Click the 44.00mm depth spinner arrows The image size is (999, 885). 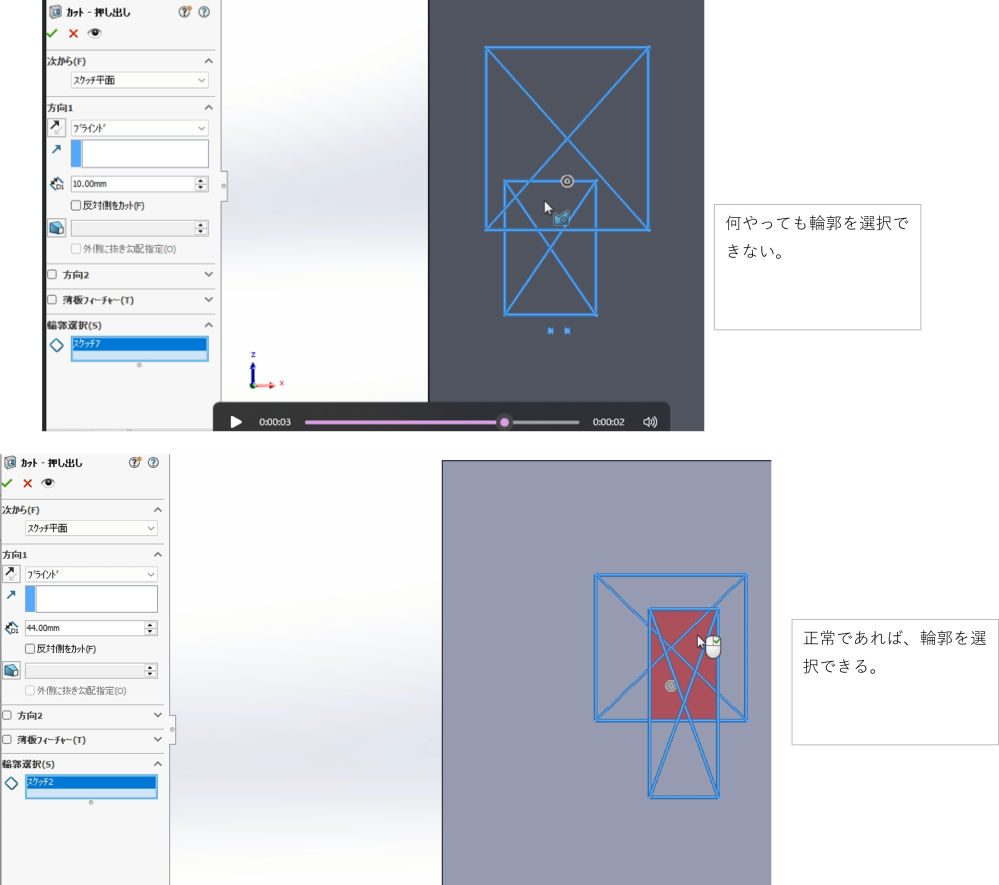tap(150, 628)
